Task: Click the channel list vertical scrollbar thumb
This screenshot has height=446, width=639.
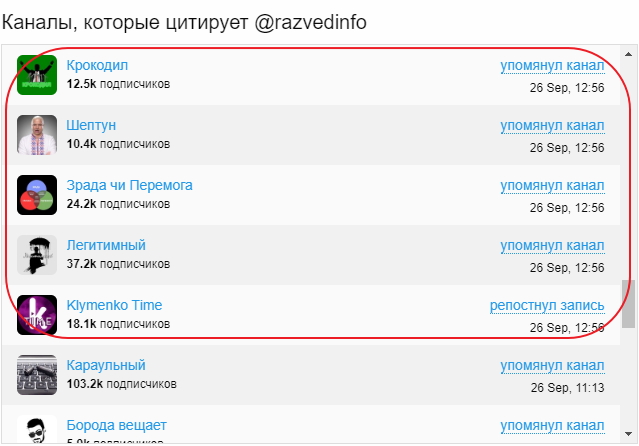Action: pyautogui.click(x=629, y=303)
